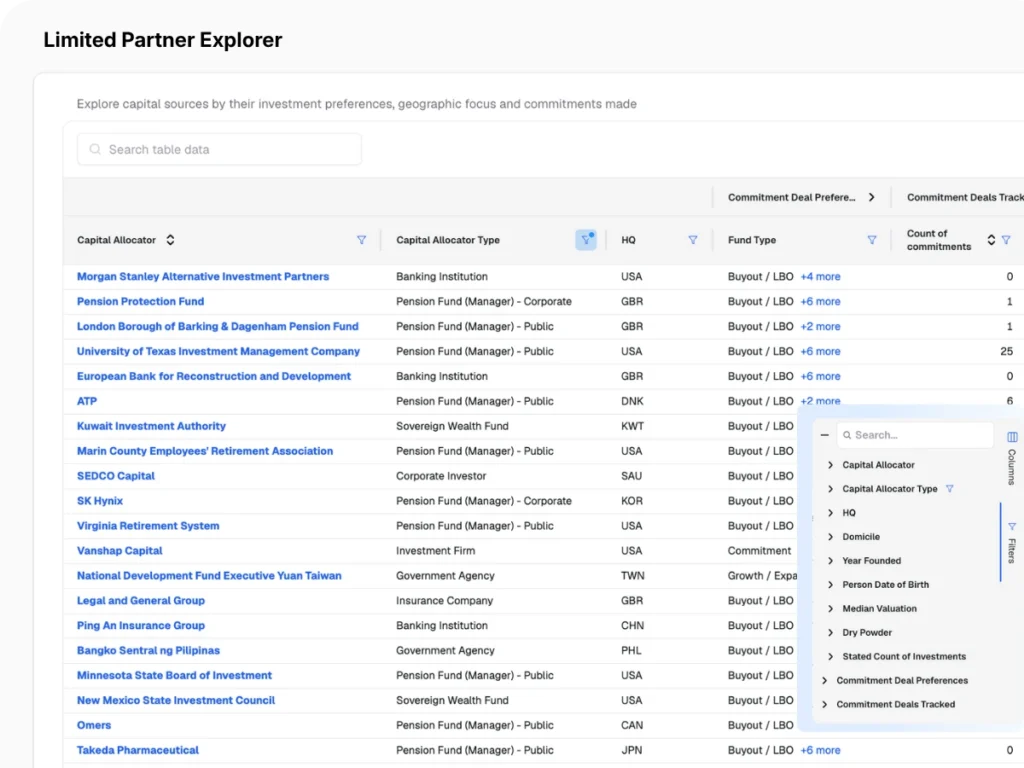Collapse all groups with minus button in panel

coord(825,435)
